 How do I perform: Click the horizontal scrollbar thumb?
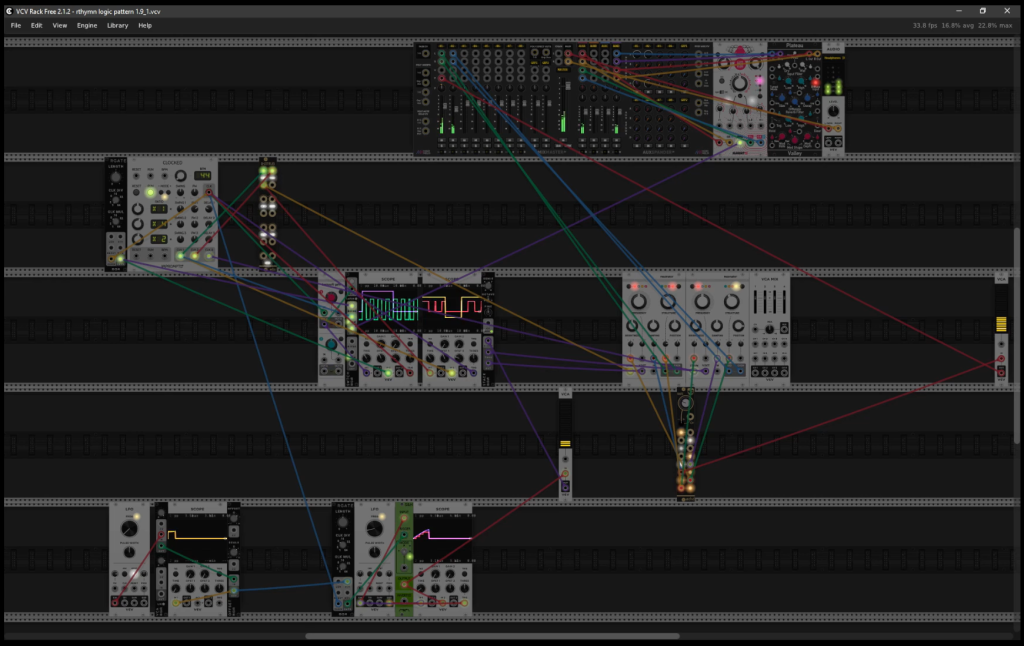point(492,636)
